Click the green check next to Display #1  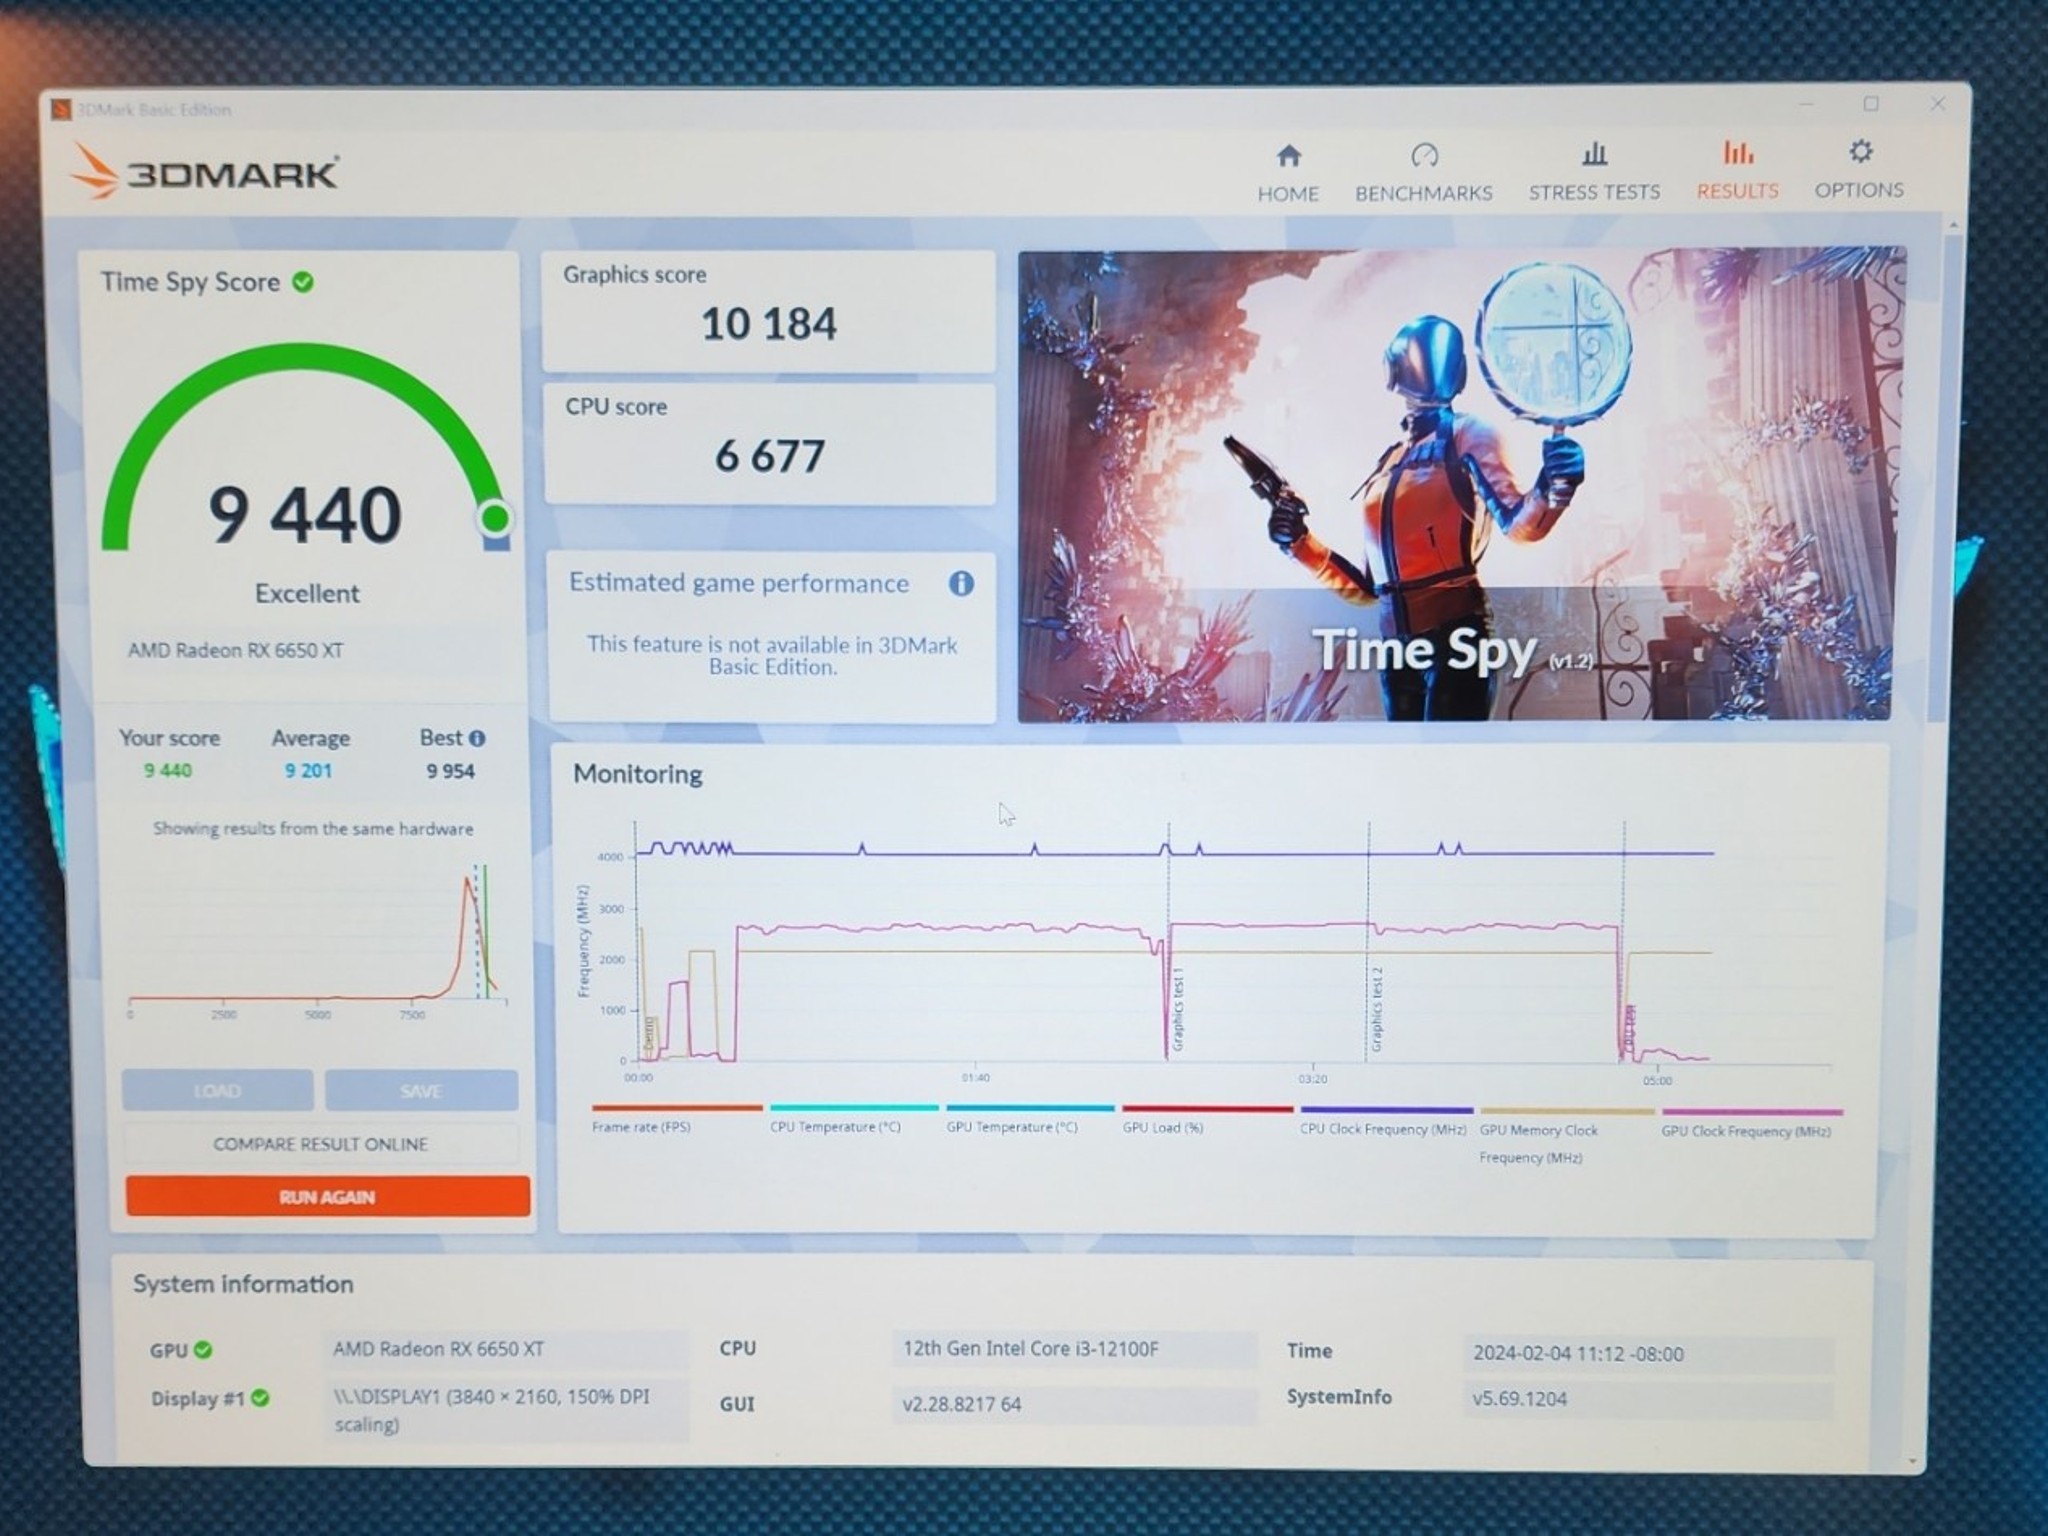261,1398
